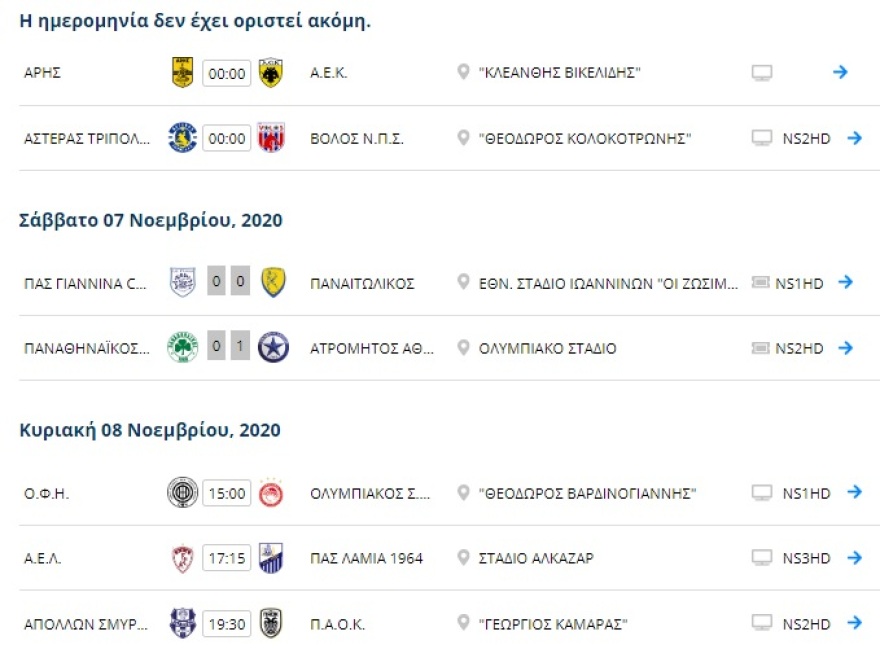
Task: Click the ΑΡΗΣ team crest
Action: (x=181, y=71)
